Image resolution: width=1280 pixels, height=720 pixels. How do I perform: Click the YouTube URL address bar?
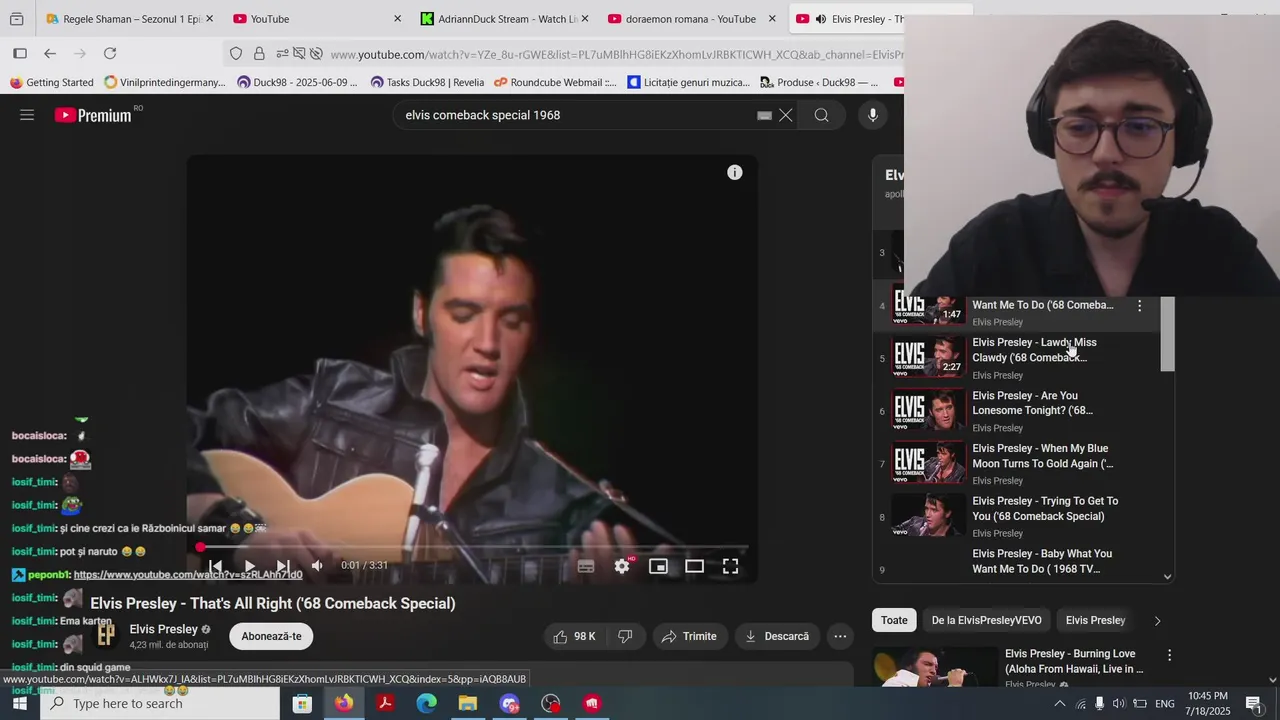(x=615, y=54)
